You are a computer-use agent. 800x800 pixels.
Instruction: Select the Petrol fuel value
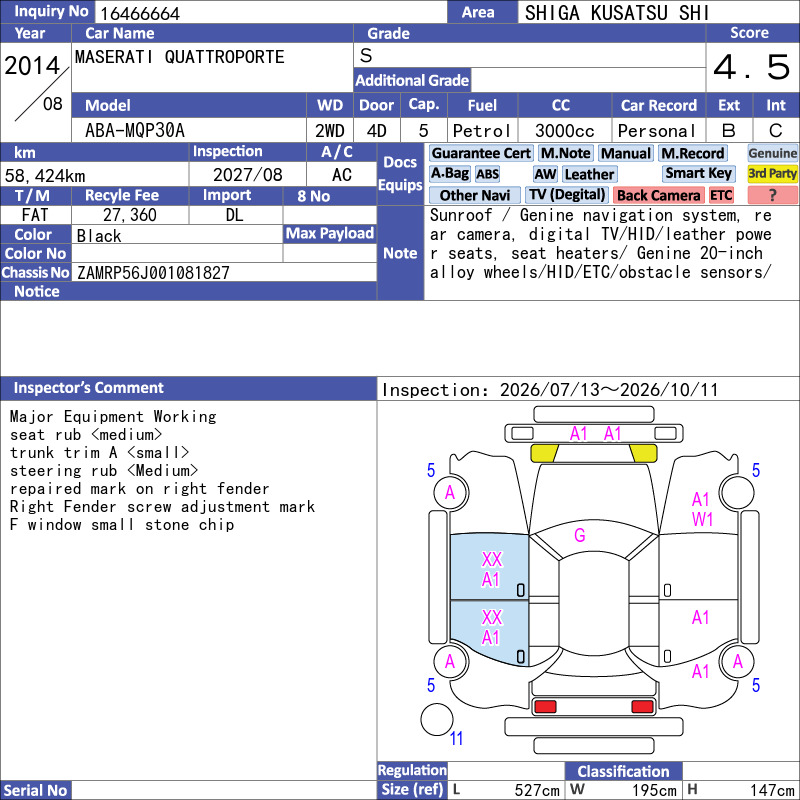coord(482,131)
